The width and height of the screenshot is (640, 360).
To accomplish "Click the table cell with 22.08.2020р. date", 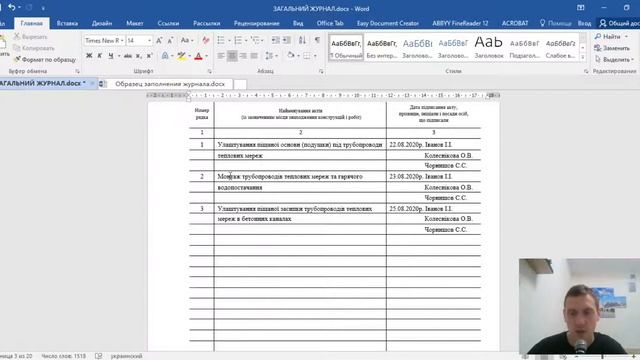I will pos(433,144).
